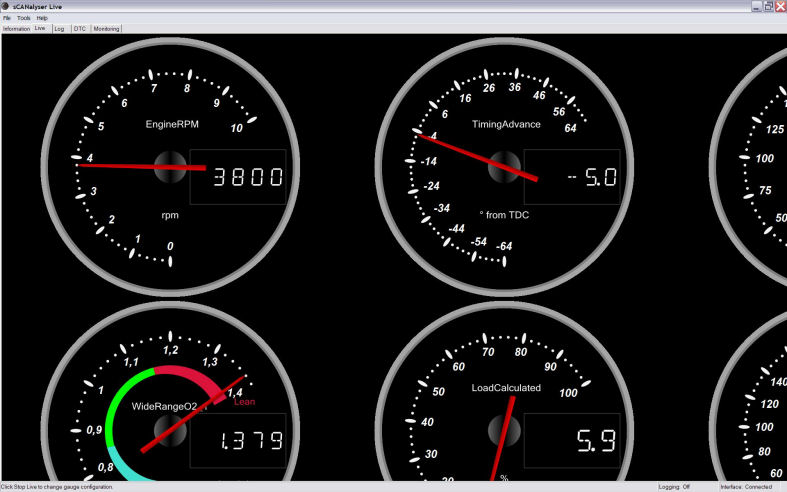
Task: Close the sCANalyser Live window
Action: [x=780, y=6]
